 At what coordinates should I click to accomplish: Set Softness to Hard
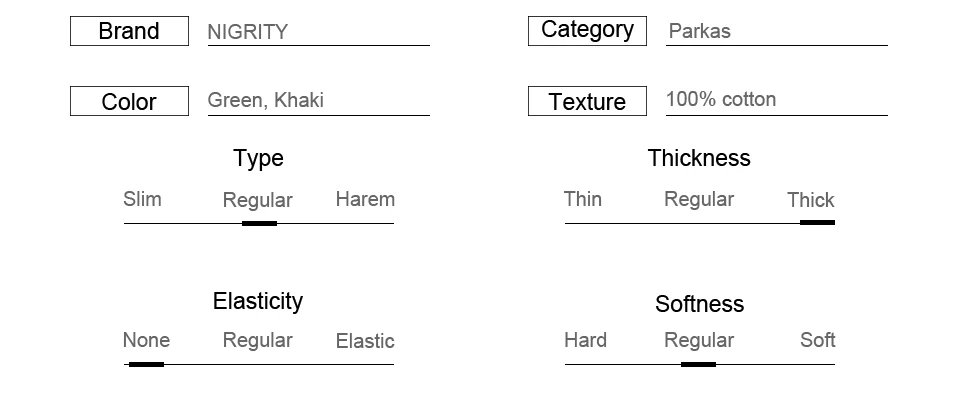click(x=585, y=340)
